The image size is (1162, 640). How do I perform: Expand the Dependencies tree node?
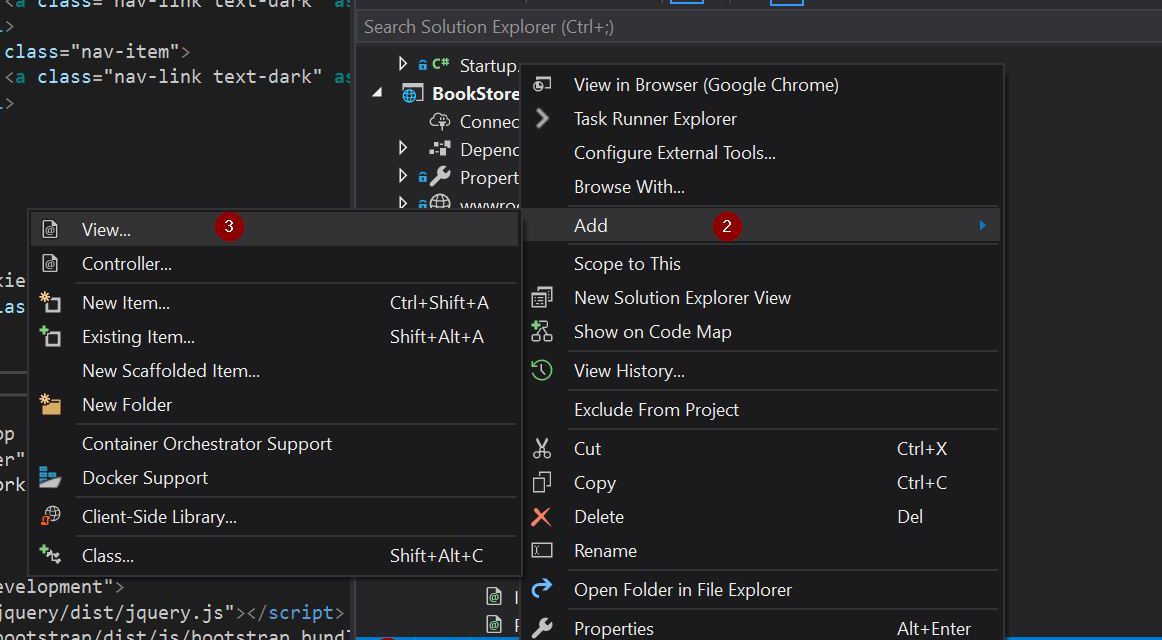pos(403,149)
